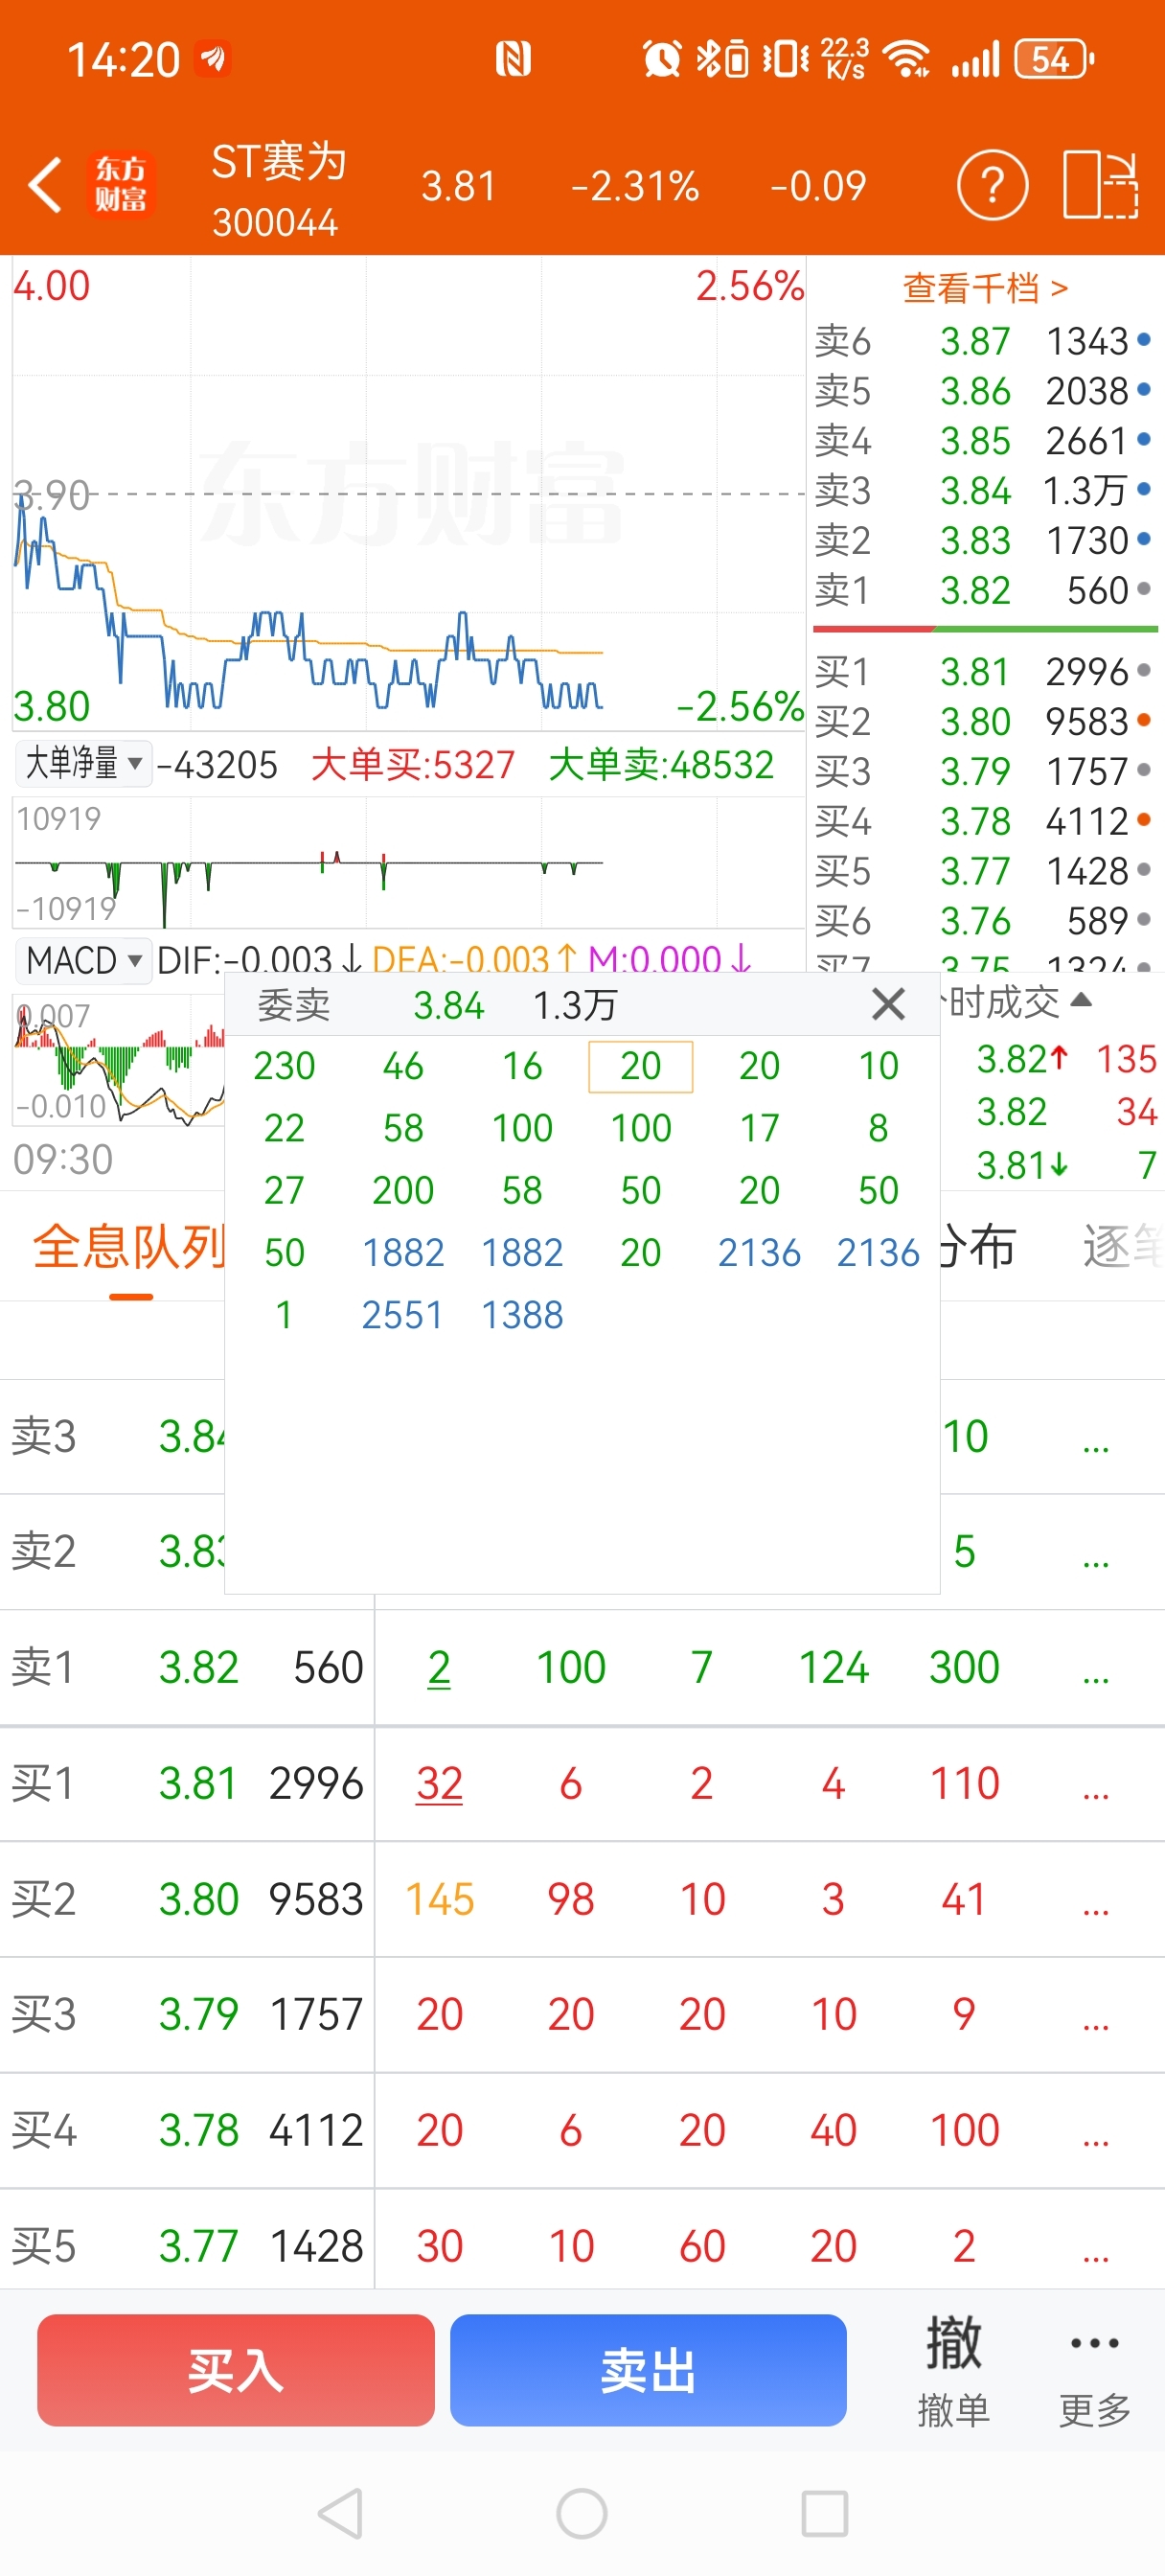Tap 2551 large order in popup
The image size is (1165, 2576).
pos(402,1315)
